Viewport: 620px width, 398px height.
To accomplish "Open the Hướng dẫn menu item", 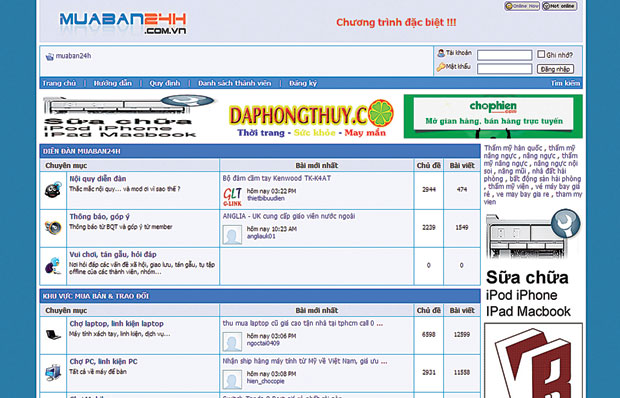I will click(112, 83).
